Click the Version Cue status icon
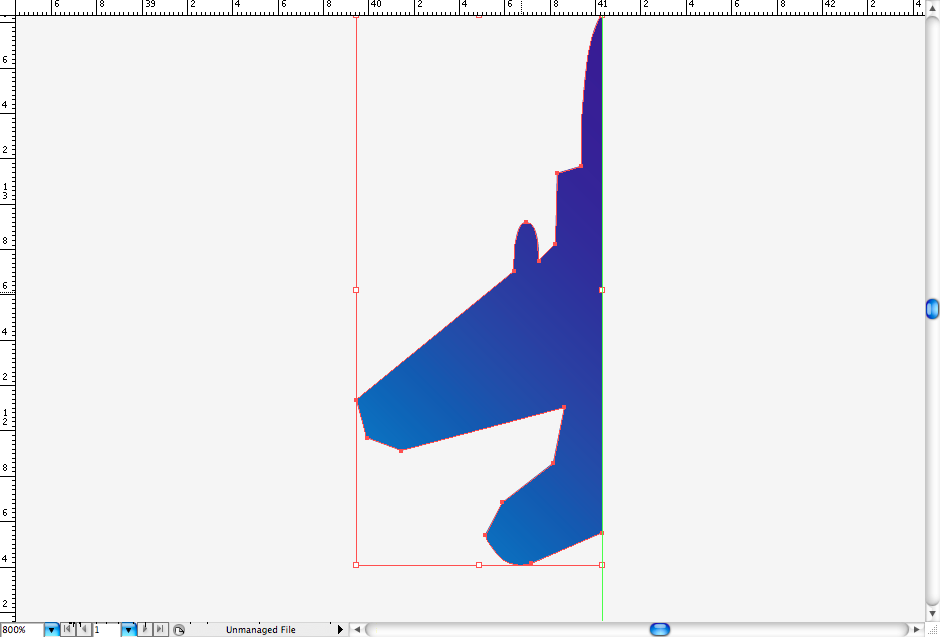940x637 pixels. click(179, 630)
